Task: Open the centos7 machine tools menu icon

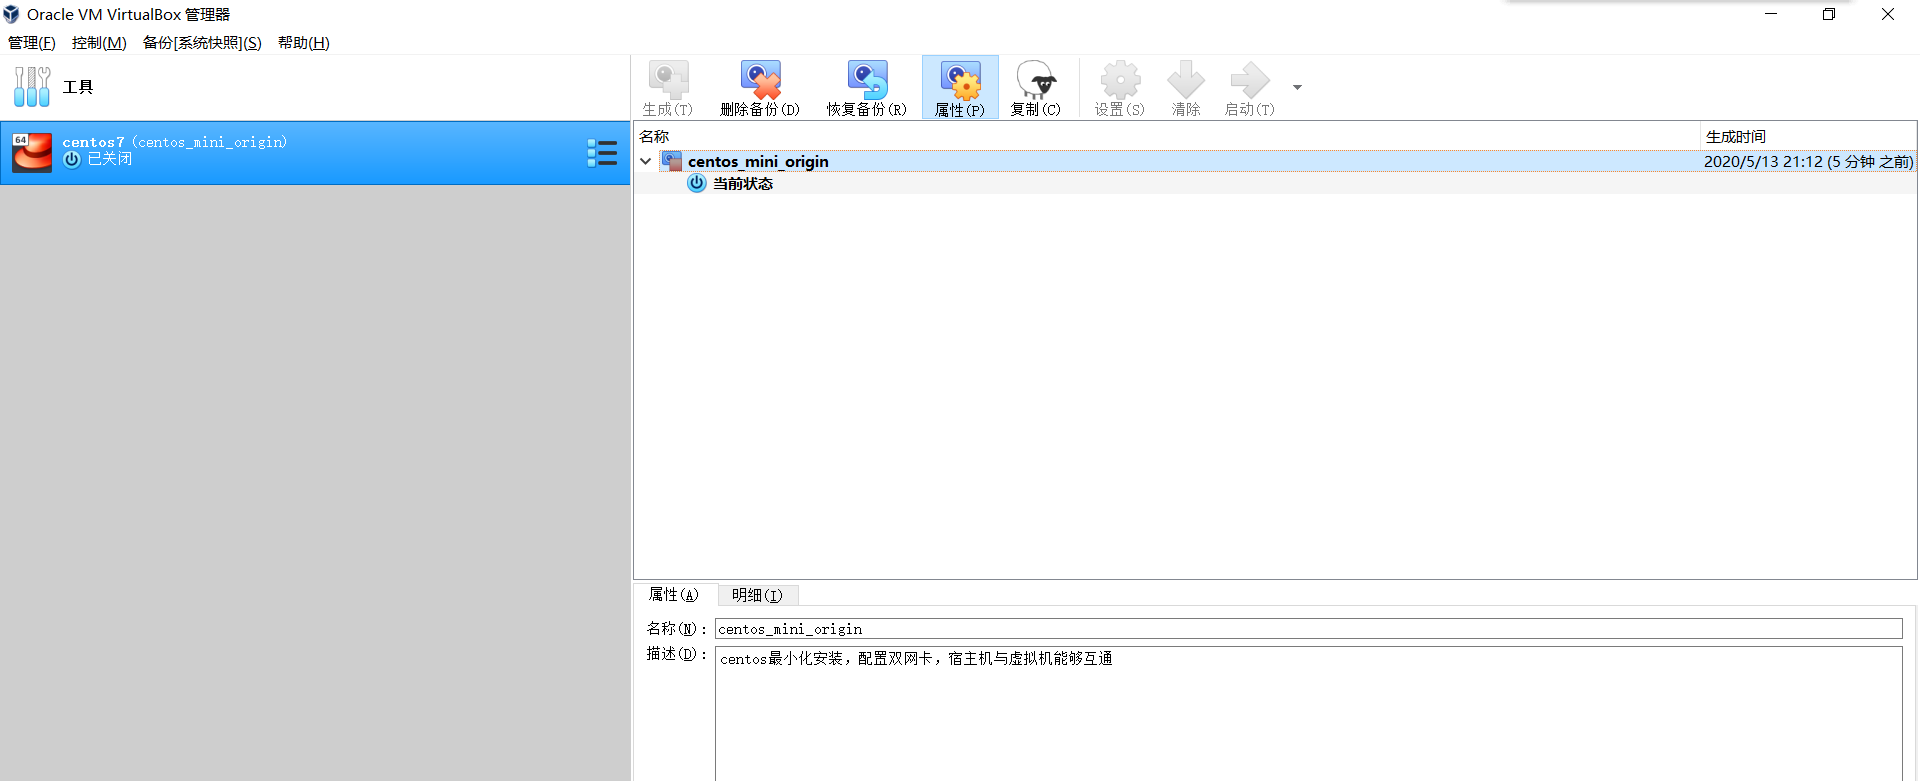Action: click(x=602, y=152)
